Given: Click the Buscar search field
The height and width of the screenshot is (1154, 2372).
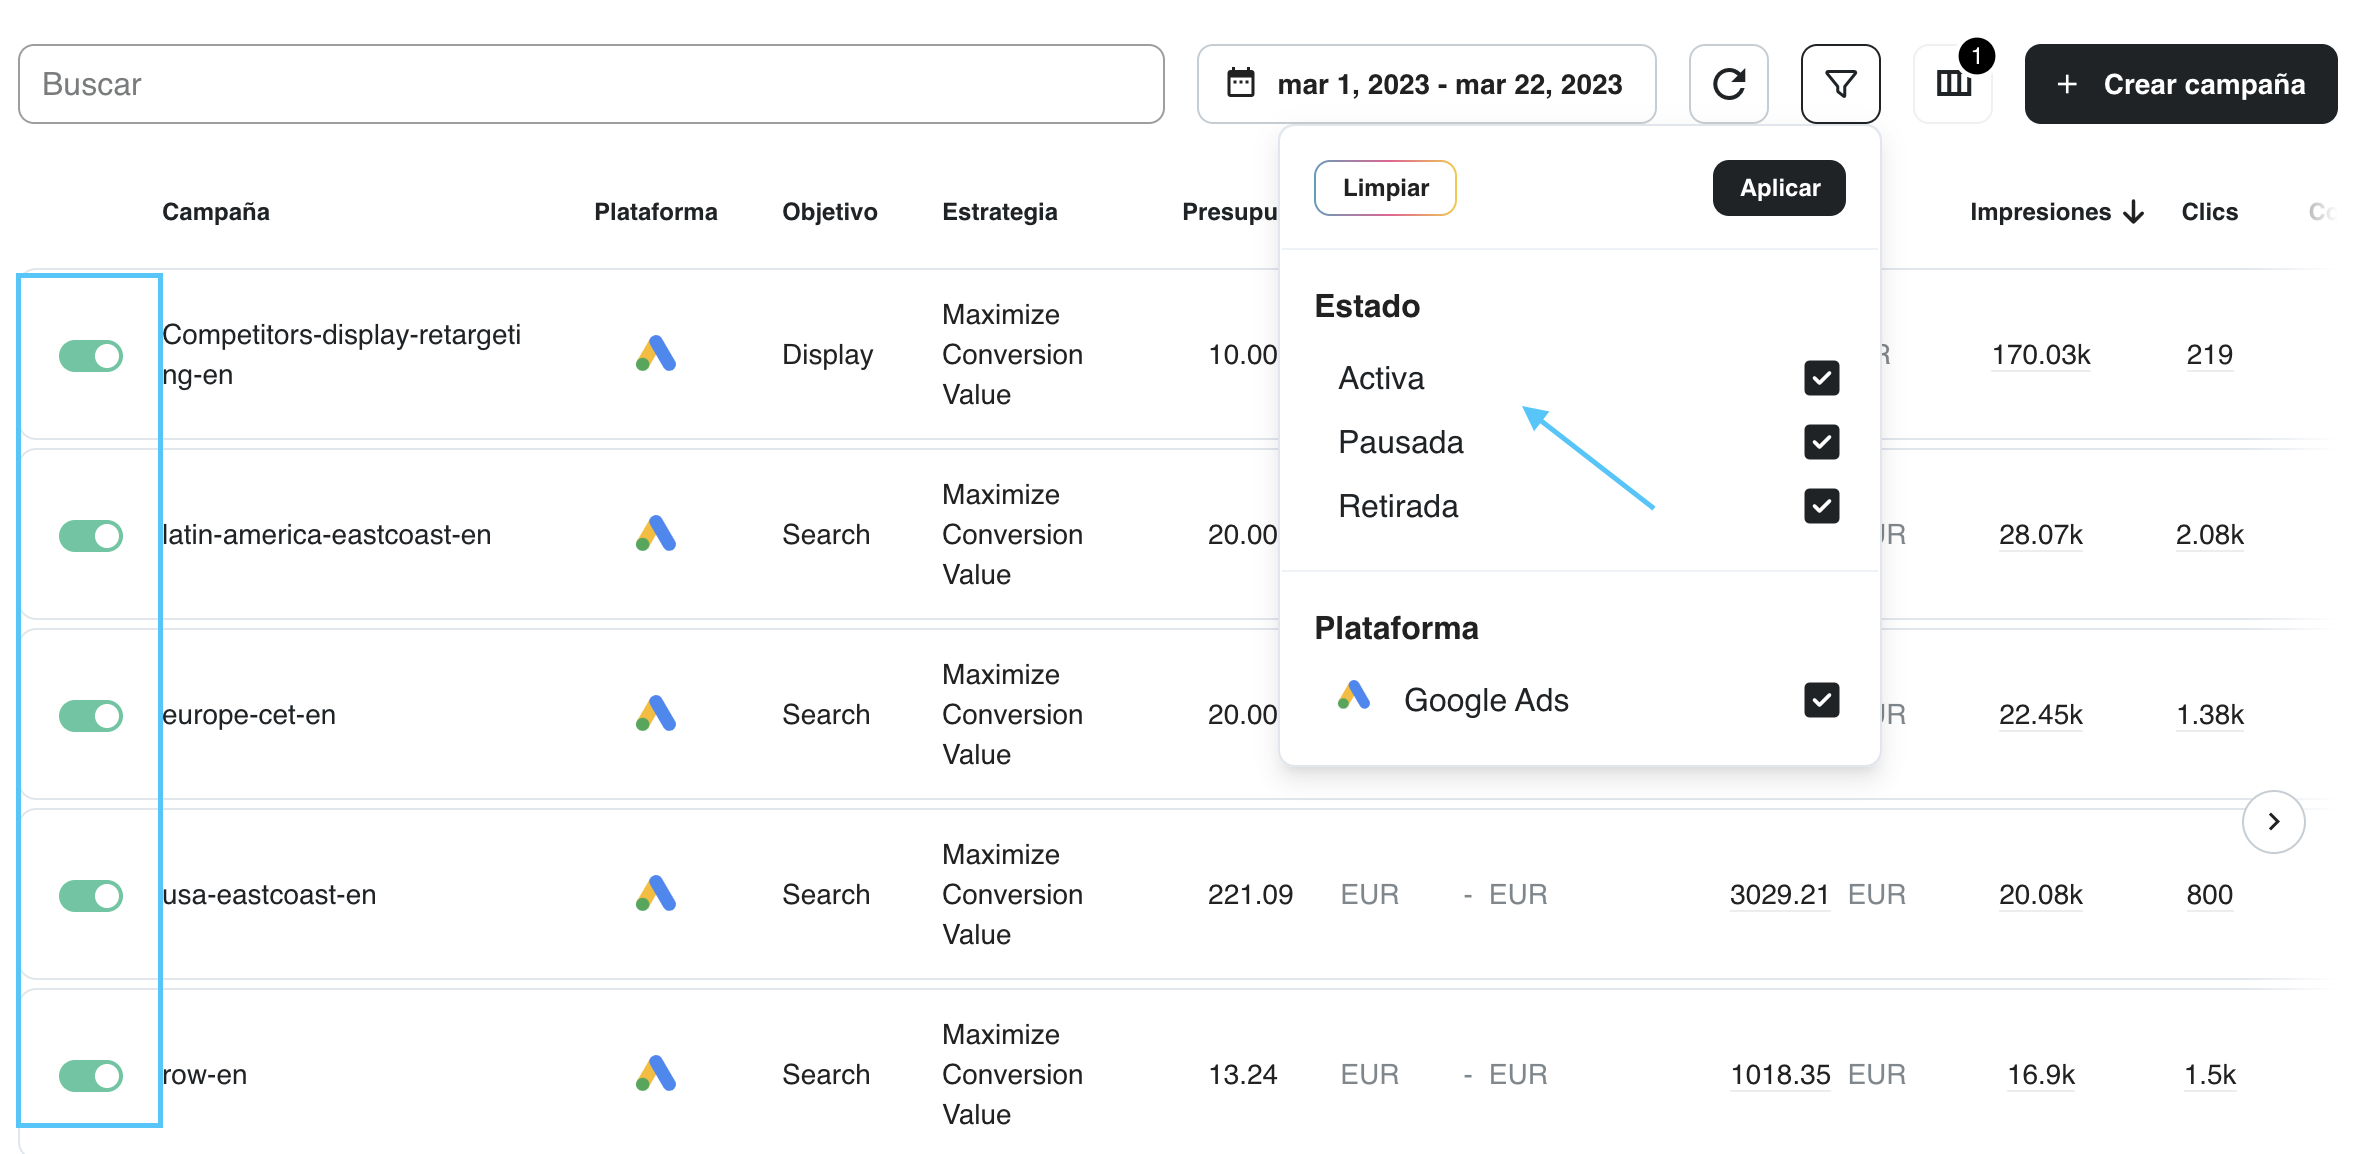Looking at the screenshot, I should pos(590,84).
